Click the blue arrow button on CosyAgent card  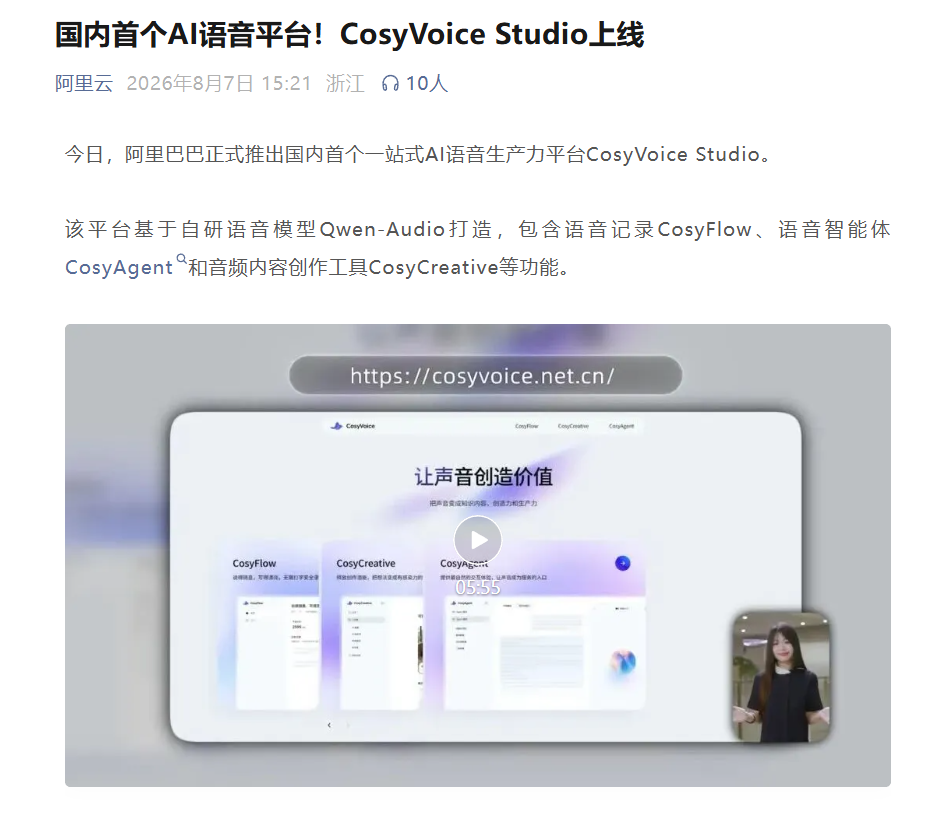622,563
